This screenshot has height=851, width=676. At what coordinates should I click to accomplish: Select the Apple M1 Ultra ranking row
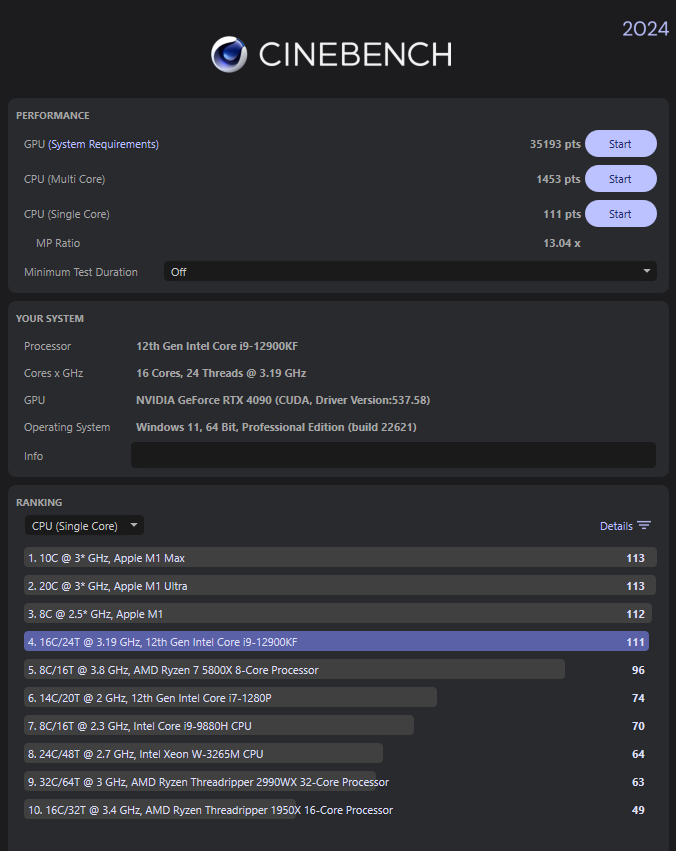(340, 586)
